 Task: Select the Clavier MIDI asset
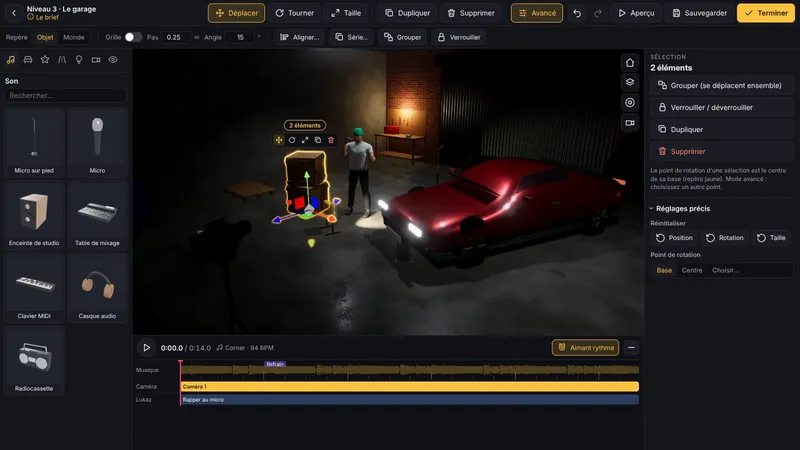click(34, 288)
